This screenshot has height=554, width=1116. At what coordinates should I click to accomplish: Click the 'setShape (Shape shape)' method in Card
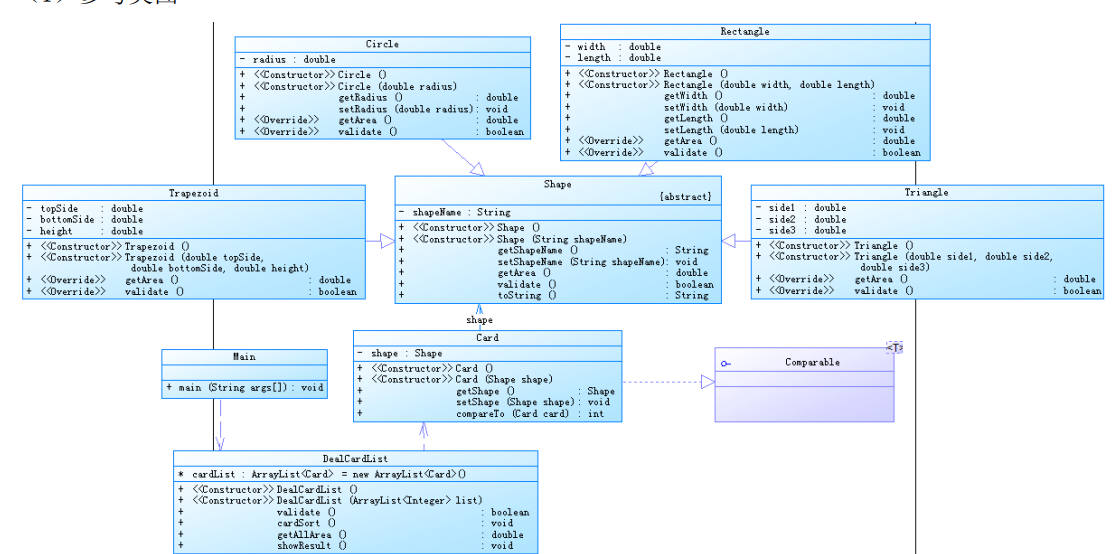tap(515, 402)
